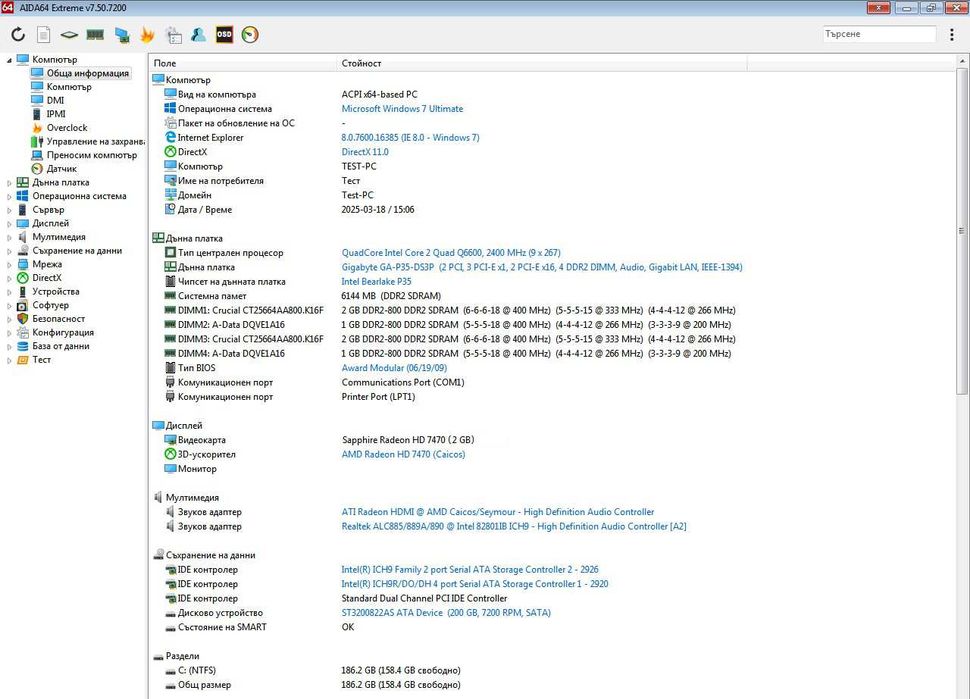Expand the Мрежа tree node
This screenshot has height=699, width=970.
[9, 265]
